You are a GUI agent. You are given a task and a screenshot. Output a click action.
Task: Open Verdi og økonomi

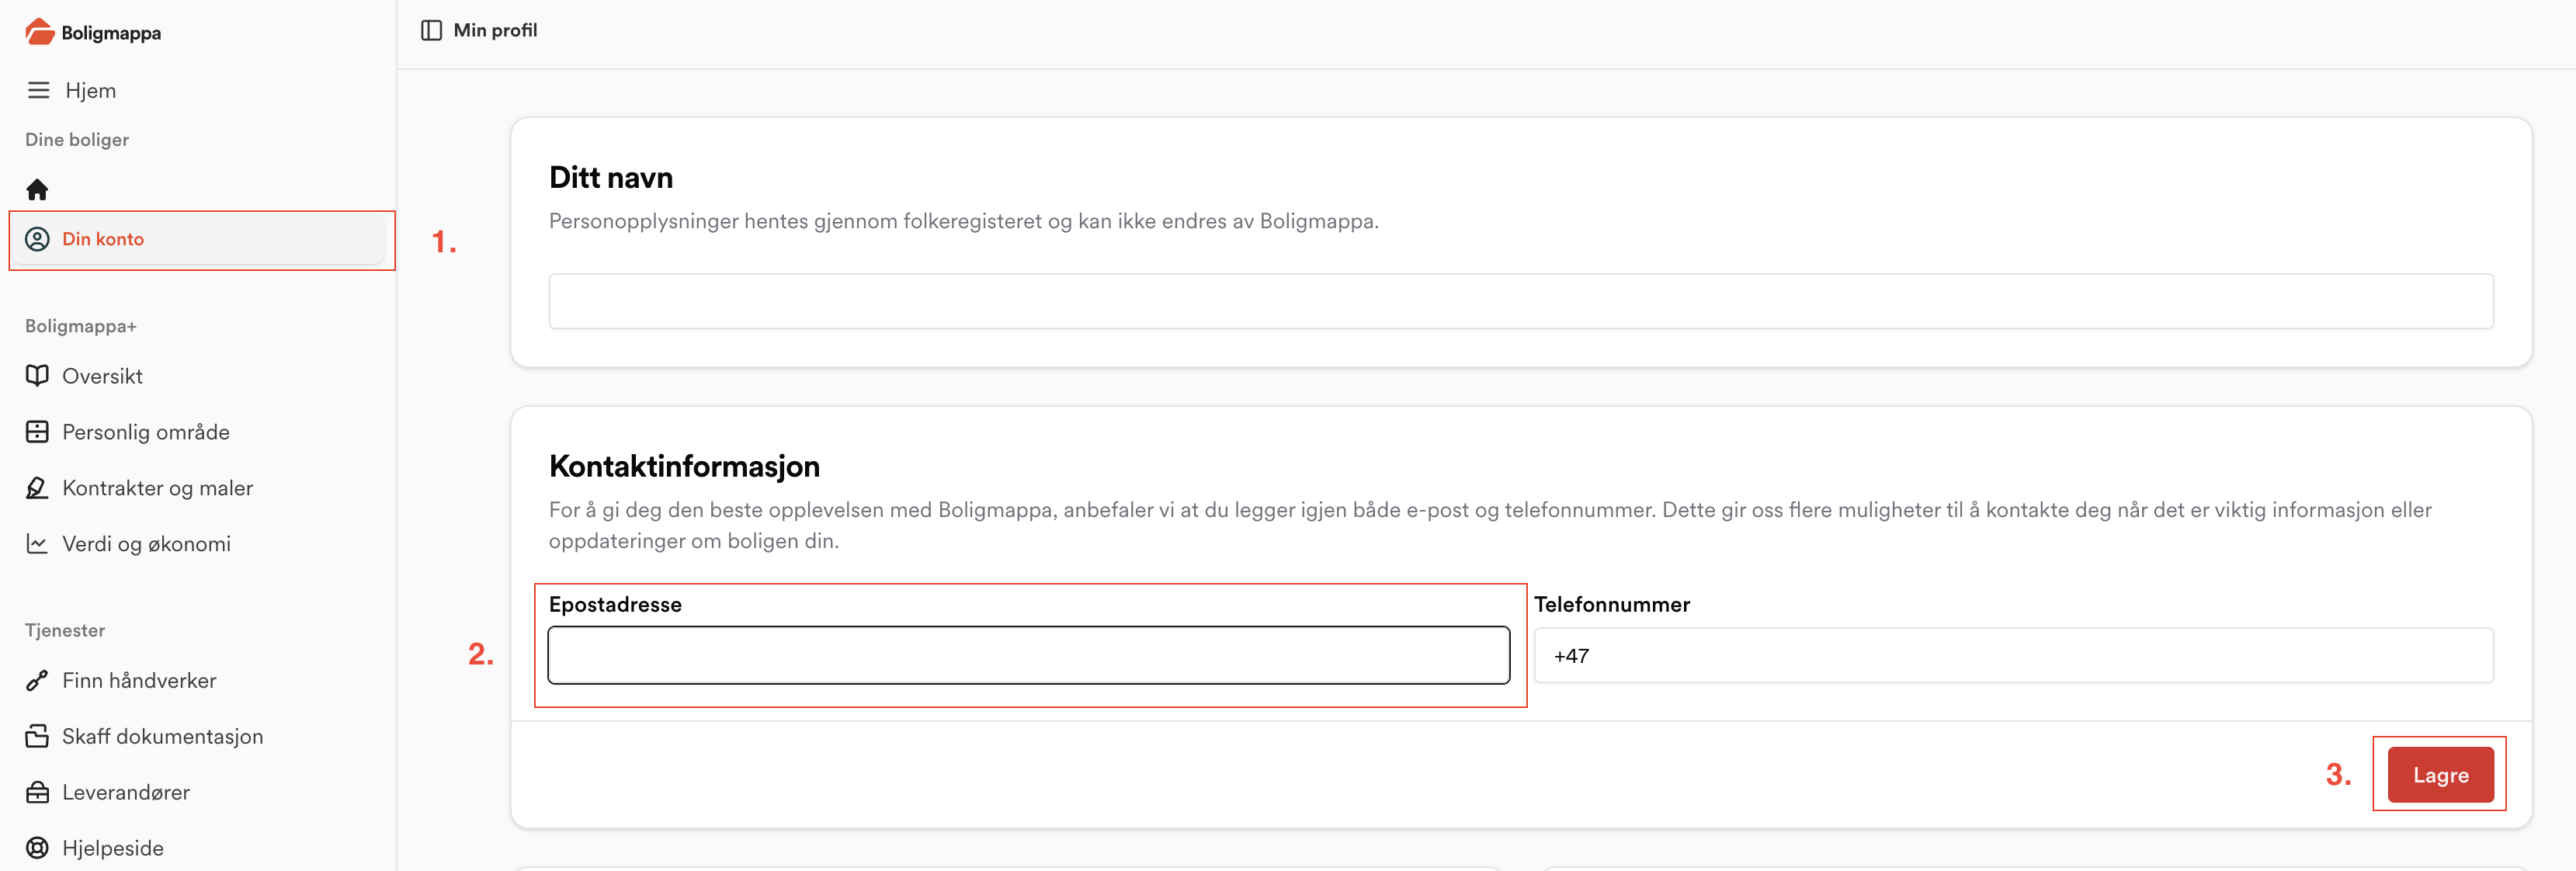[x=147, y=544]
